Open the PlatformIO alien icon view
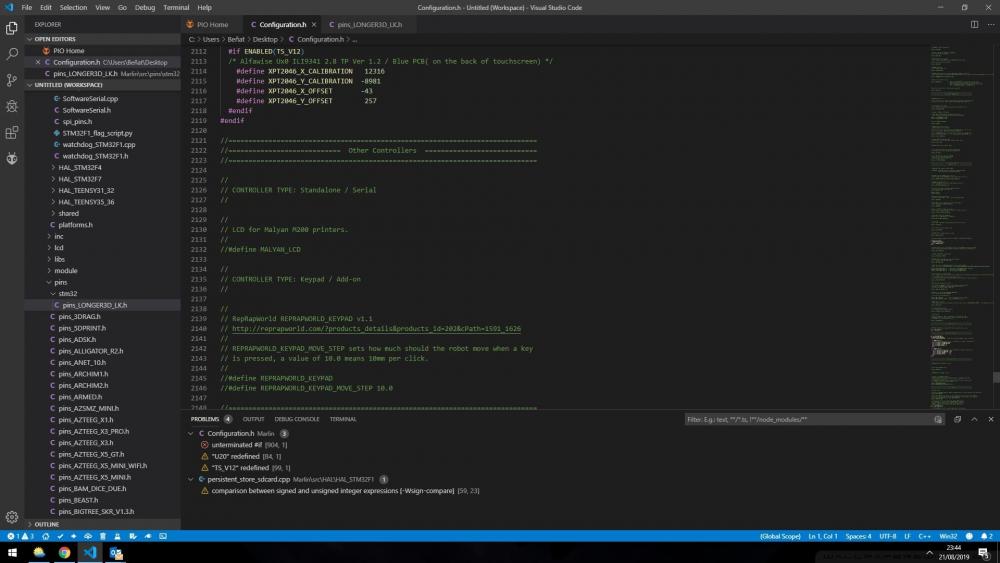The width and height of the screenshot is (1000, 563). [12, 158]
